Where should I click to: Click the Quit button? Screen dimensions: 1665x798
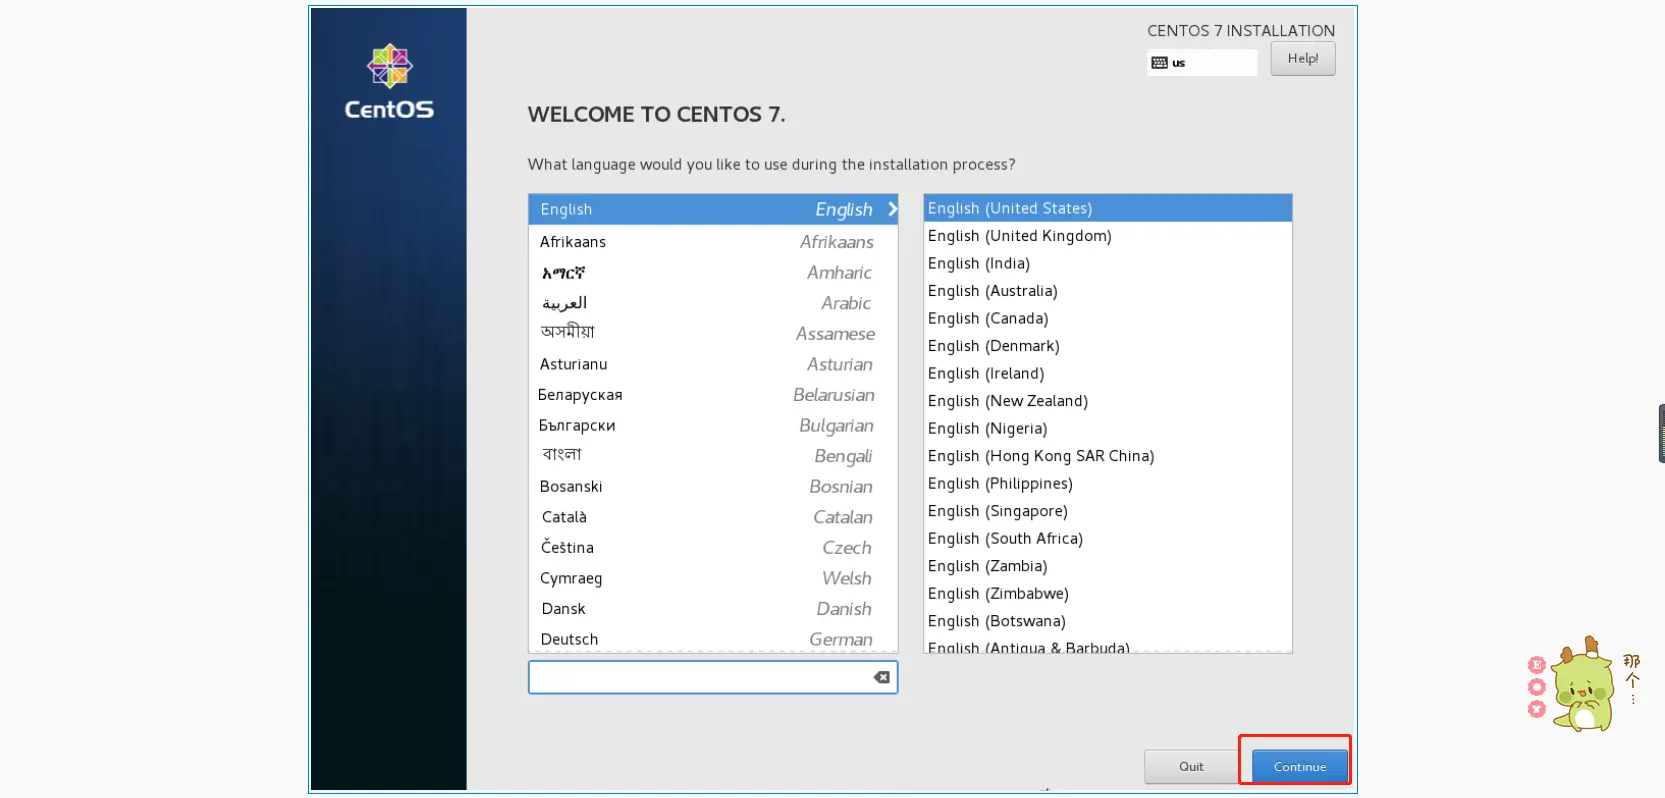pyautogui.click(x=1191, y=767)
